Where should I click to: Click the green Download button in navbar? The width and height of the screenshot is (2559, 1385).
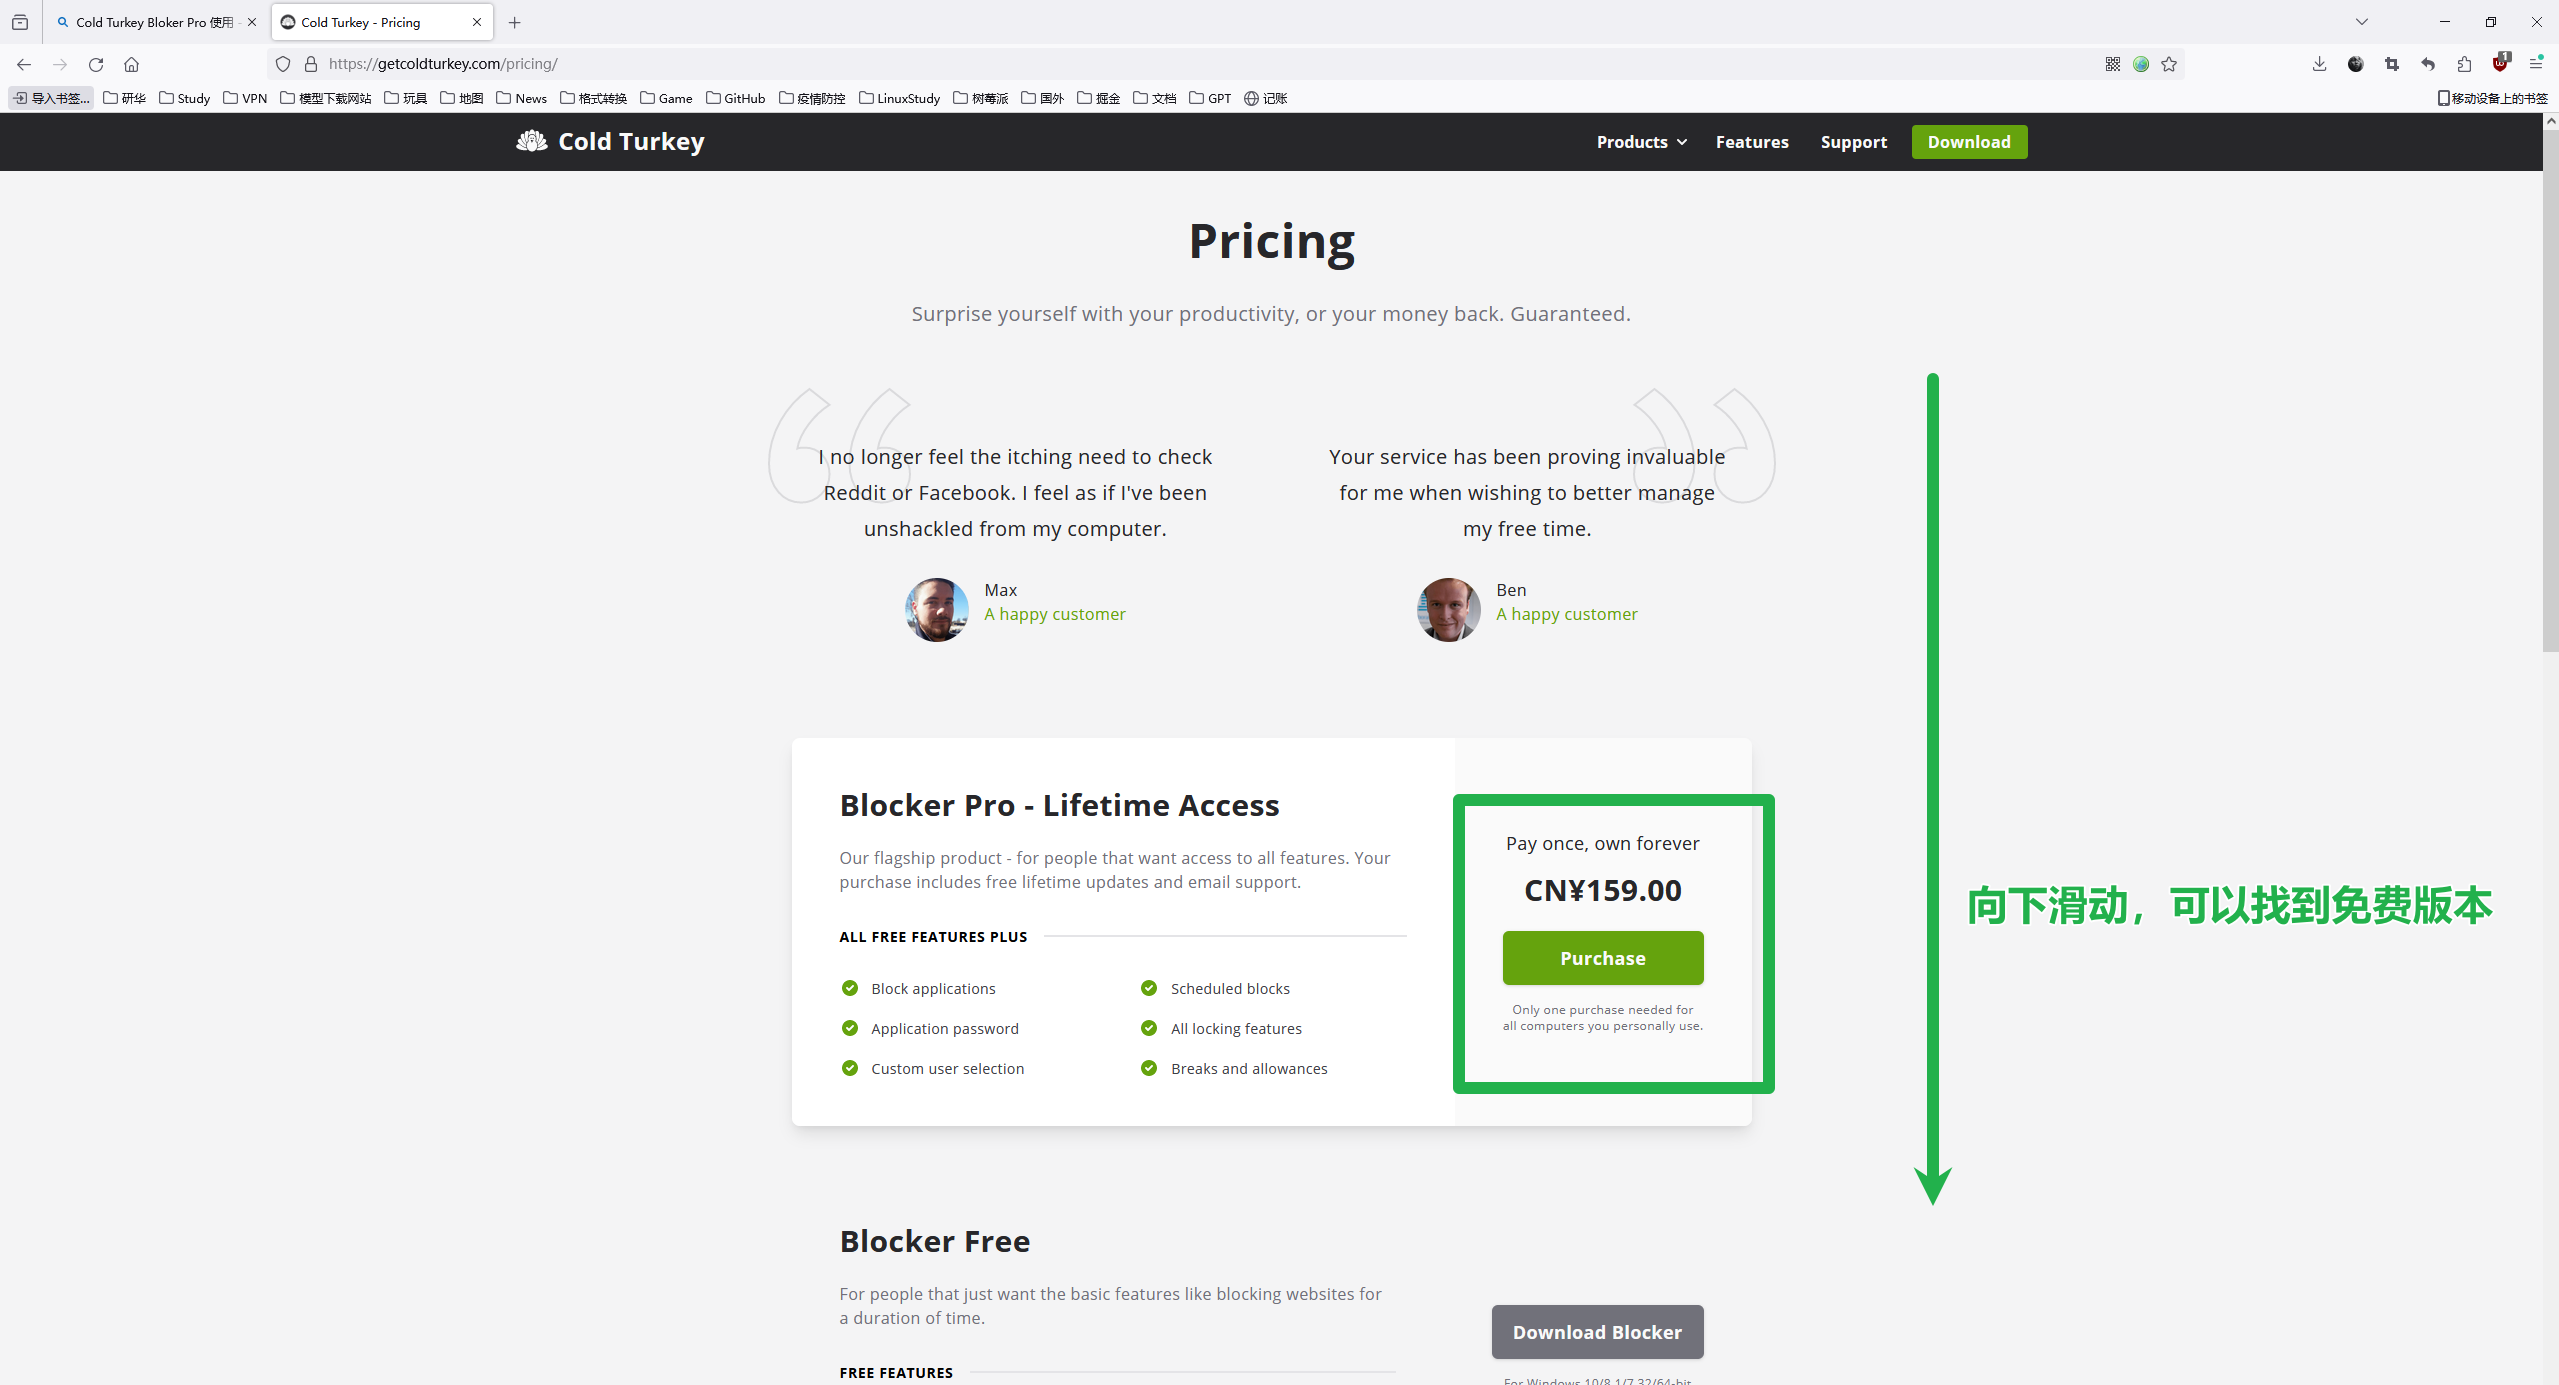click(1967, 142)
